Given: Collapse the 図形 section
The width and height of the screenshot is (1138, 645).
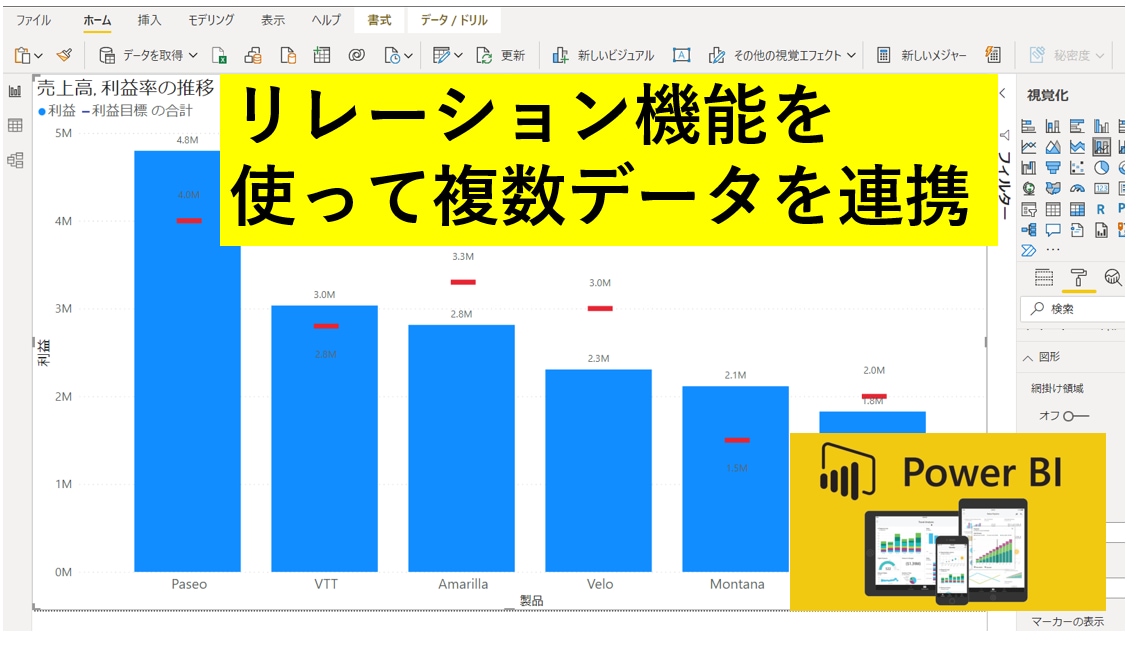Looking at the screenshot, I should tap(1027, 358).
